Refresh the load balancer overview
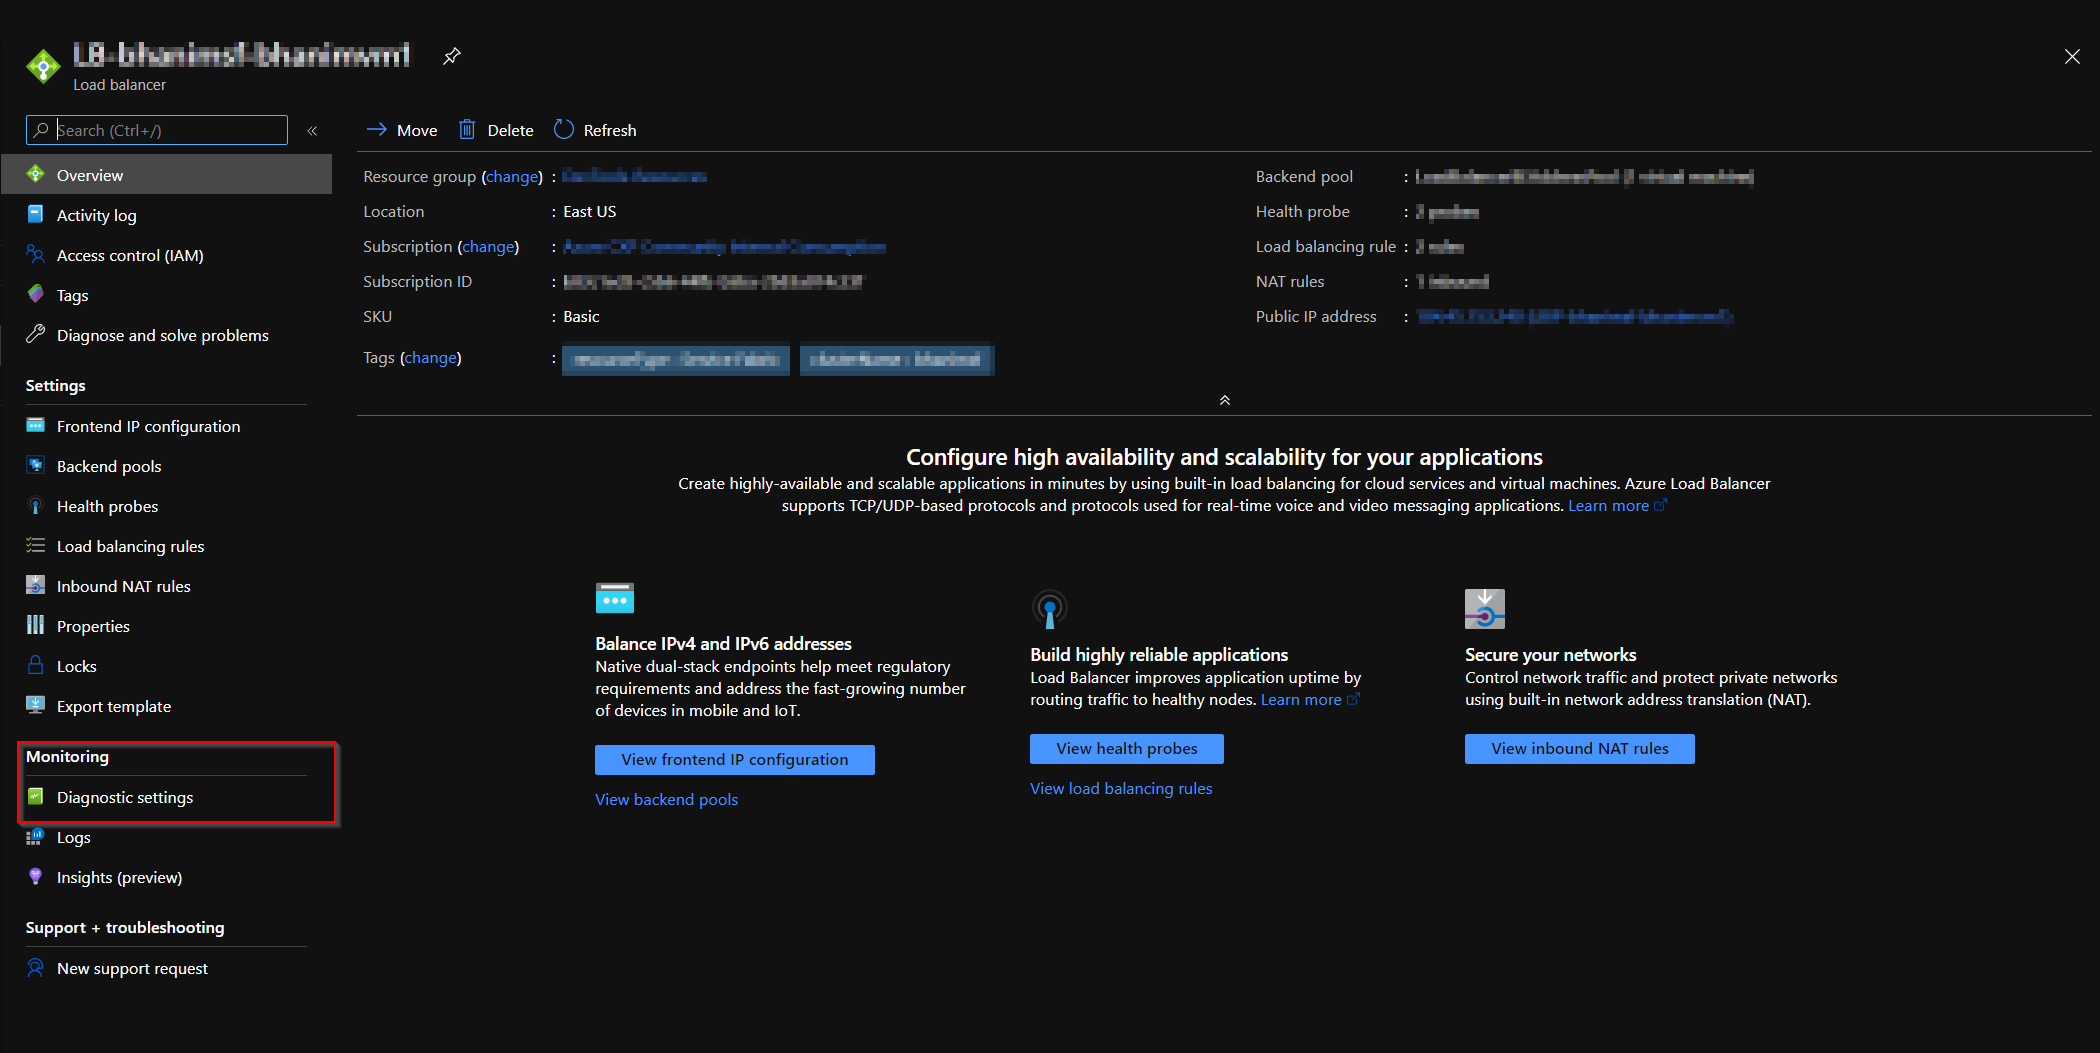The image size is (2100, 1053). (595, 130)
